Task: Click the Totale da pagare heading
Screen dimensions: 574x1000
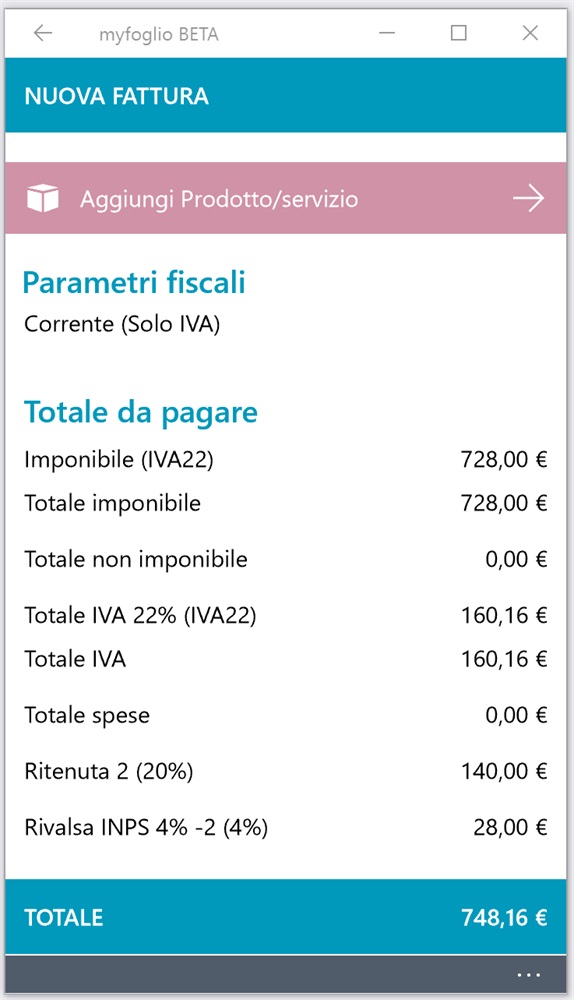Action: pos(140,413)
